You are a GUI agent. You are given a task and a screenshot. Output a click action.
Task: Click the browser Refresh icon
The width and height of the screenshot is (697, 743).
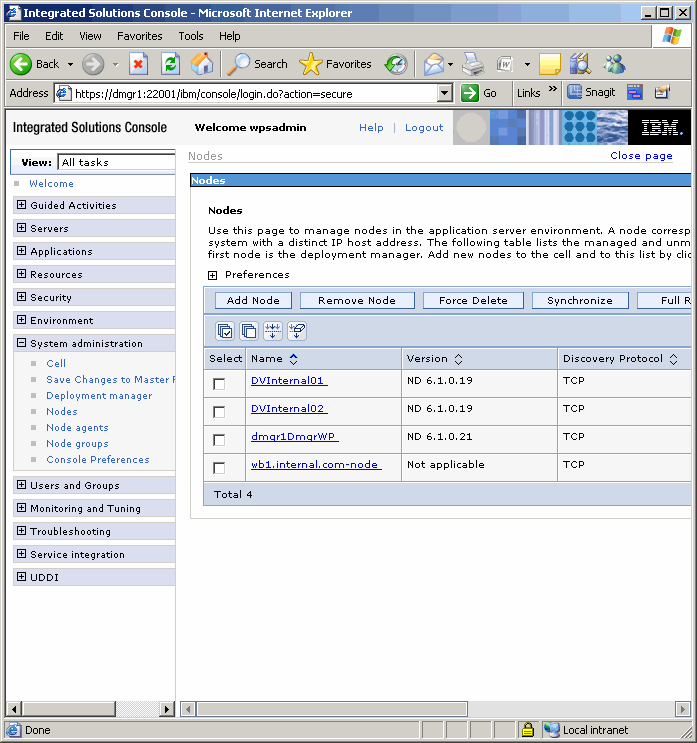pos(171,64)
